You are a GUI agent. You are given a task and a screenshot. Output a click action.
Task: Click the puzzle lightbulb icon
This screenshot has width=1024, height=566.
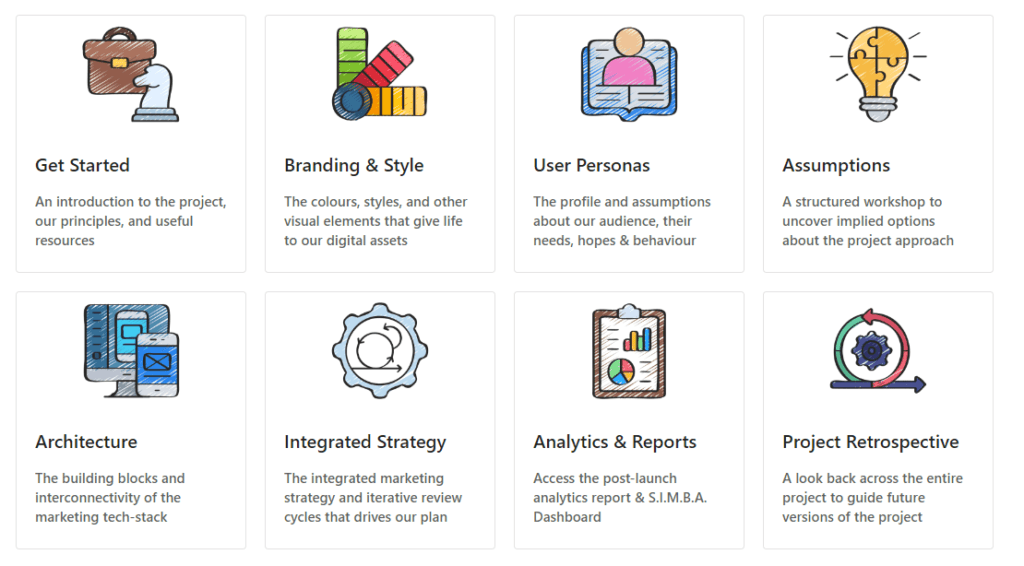[x=878, y=74]
